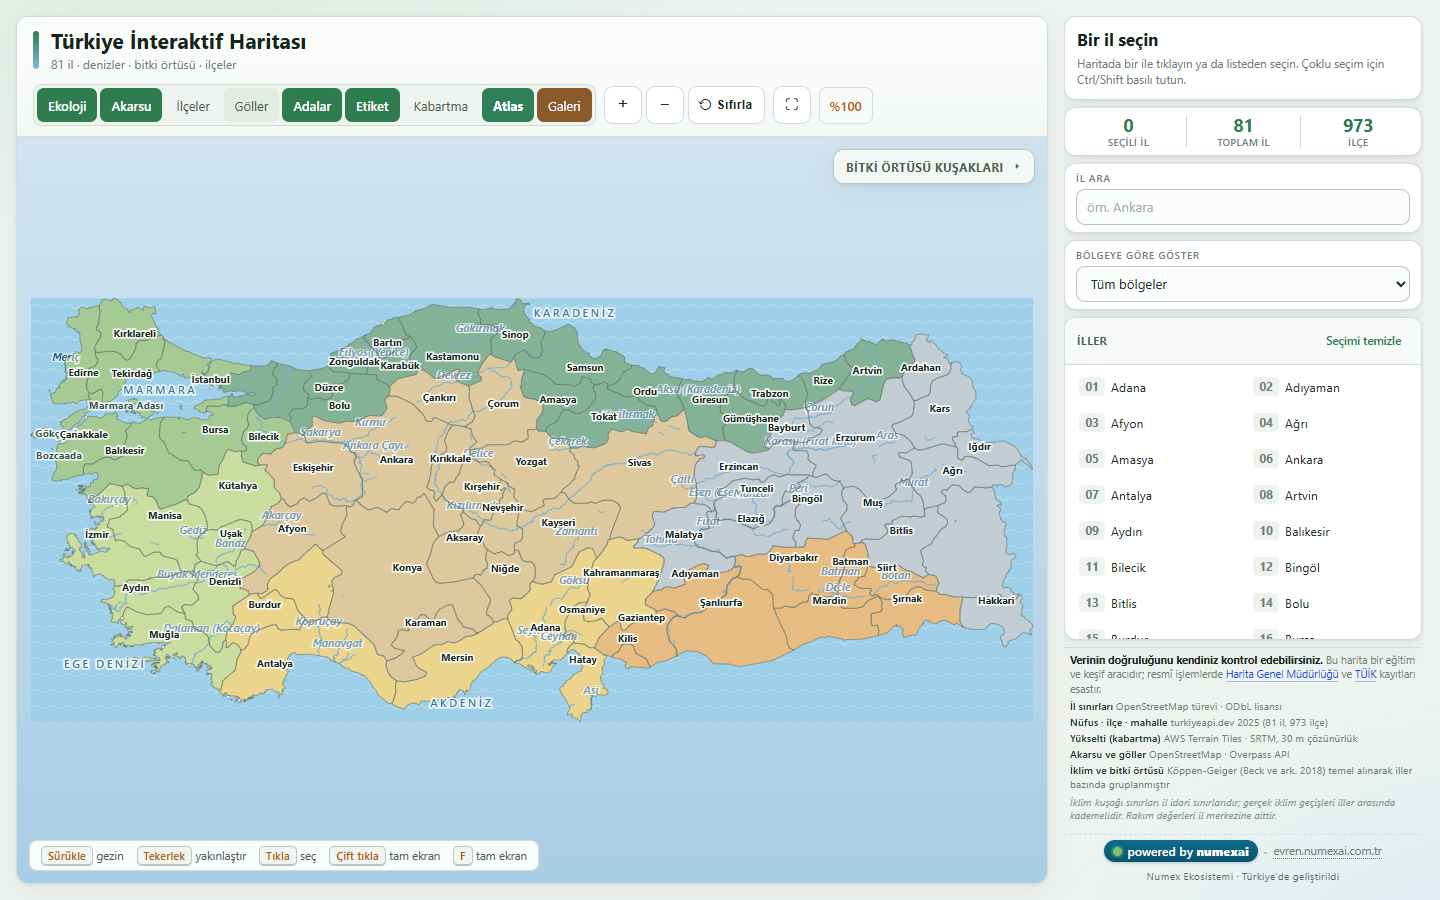Zoom out with the minus button
The height and width of the screenshot is (900, 1440).
pos(665,105)
